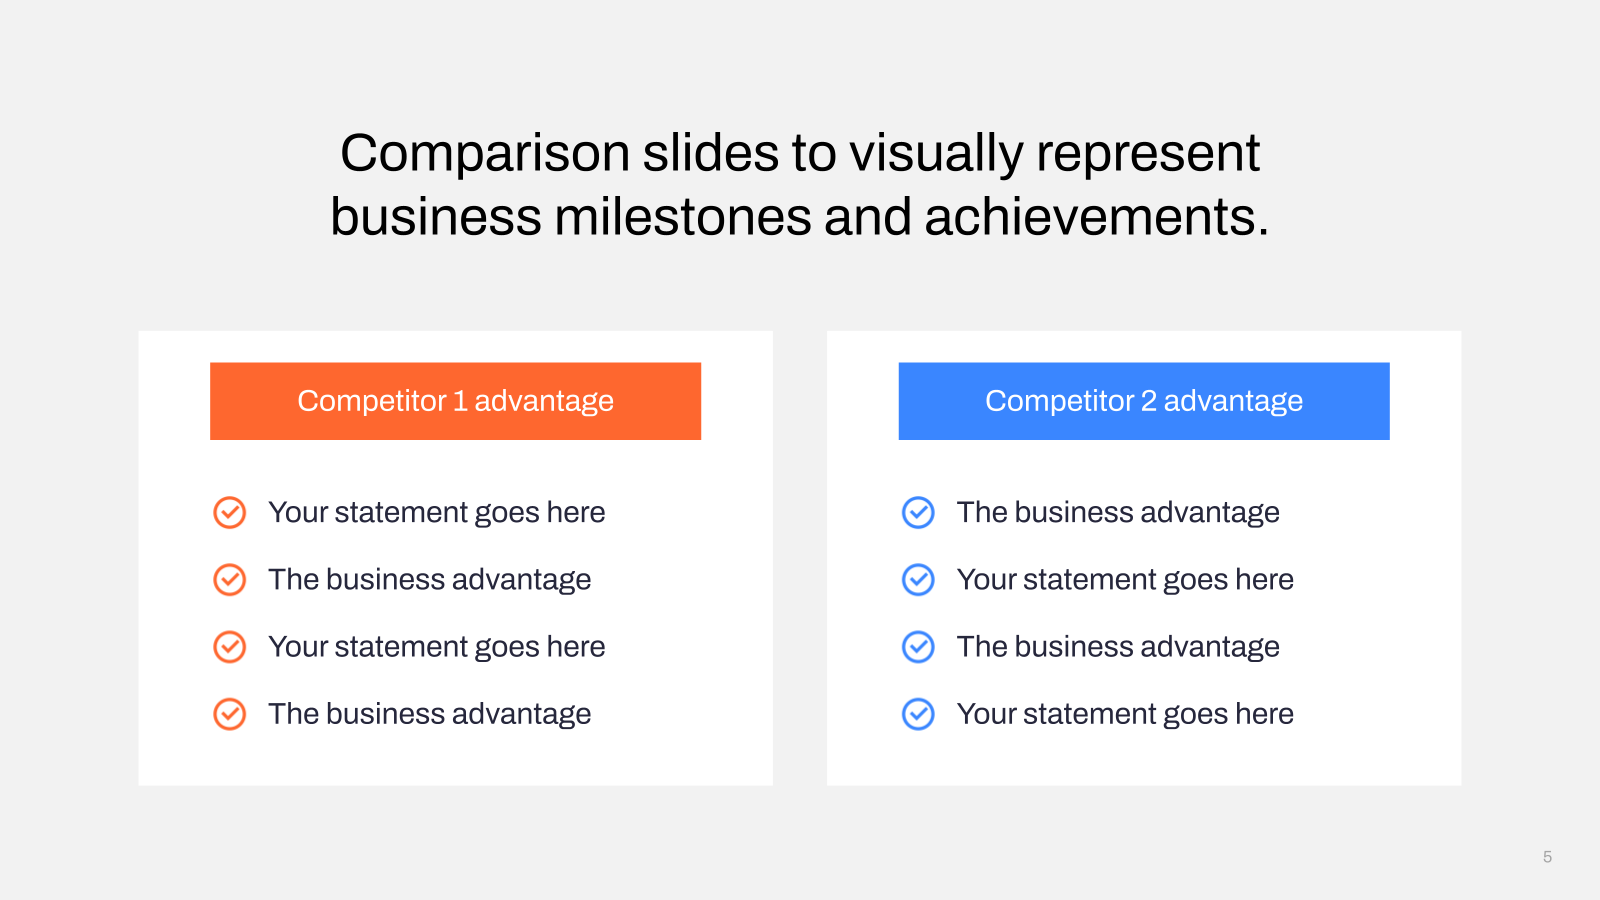Click the third orange checkmark icon

tap(230, 646)
